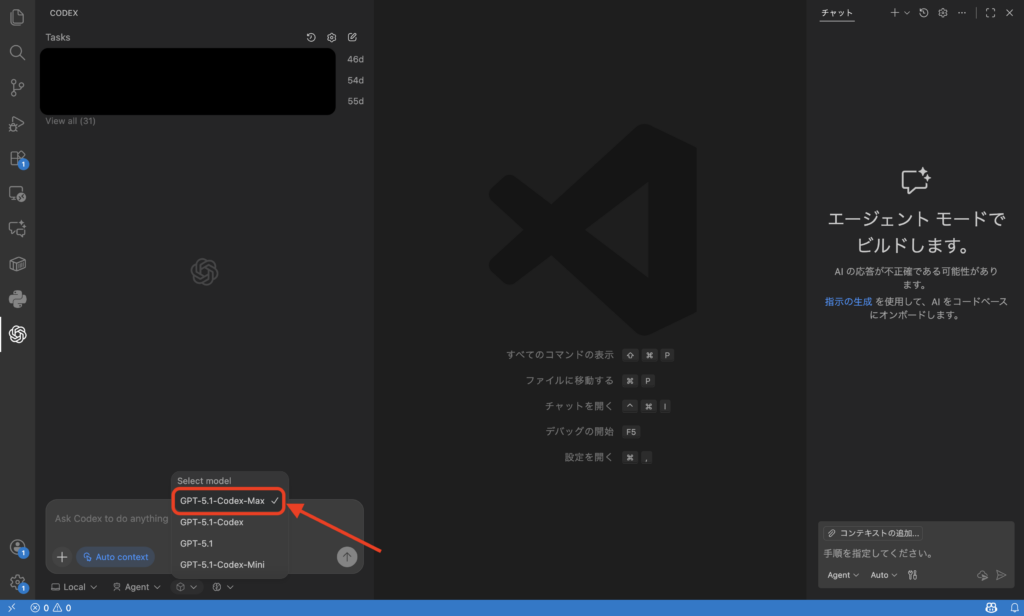Toggle the Auto context chip
This screenshot has width=1024, height=616.
tap(116, 557)
